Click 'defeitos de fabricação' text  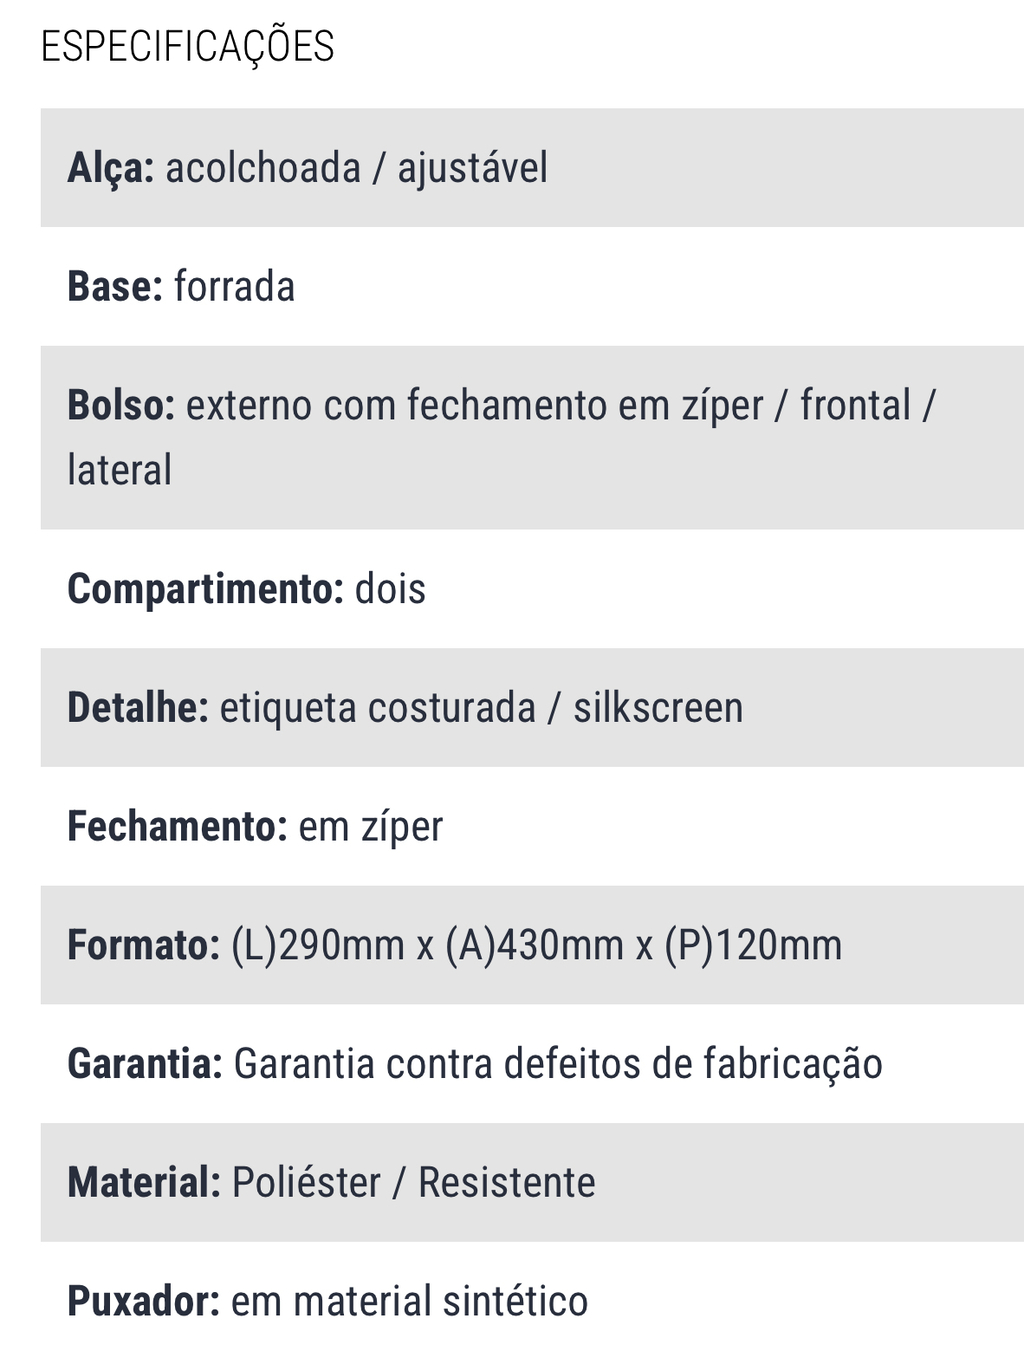click(693, 1064)
